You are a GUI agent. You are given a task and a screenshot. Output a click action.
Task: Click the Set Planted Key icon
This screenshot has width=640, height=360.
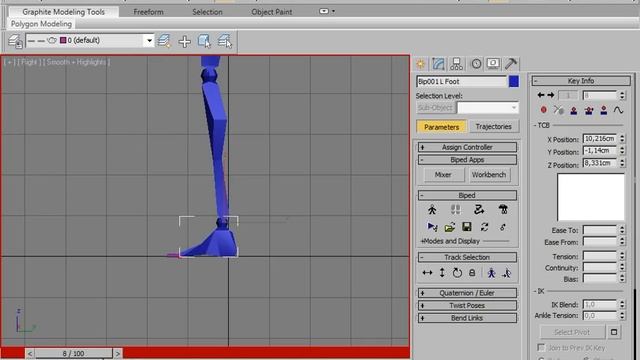point(573,110)
